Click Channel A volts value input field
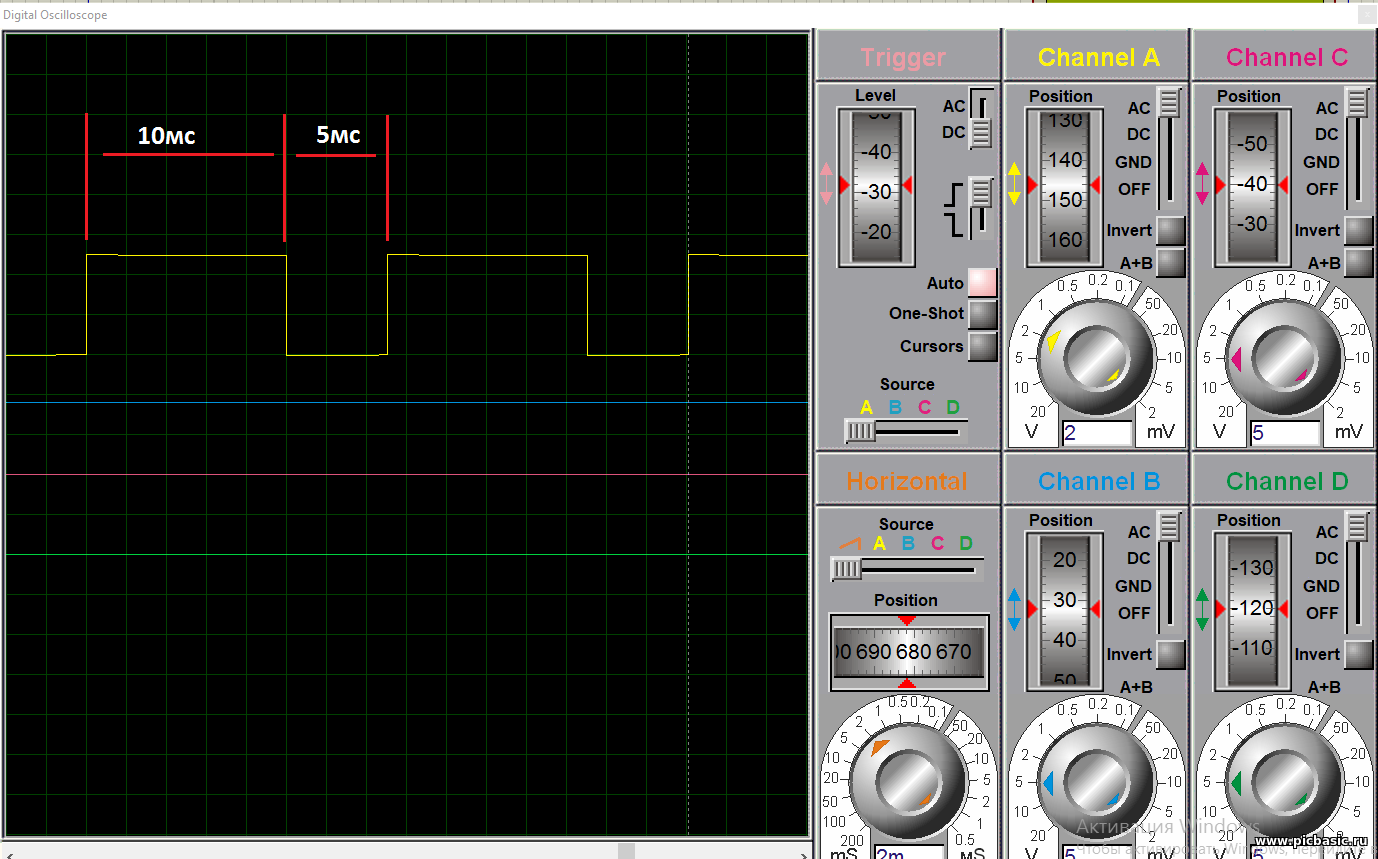 1096,433
